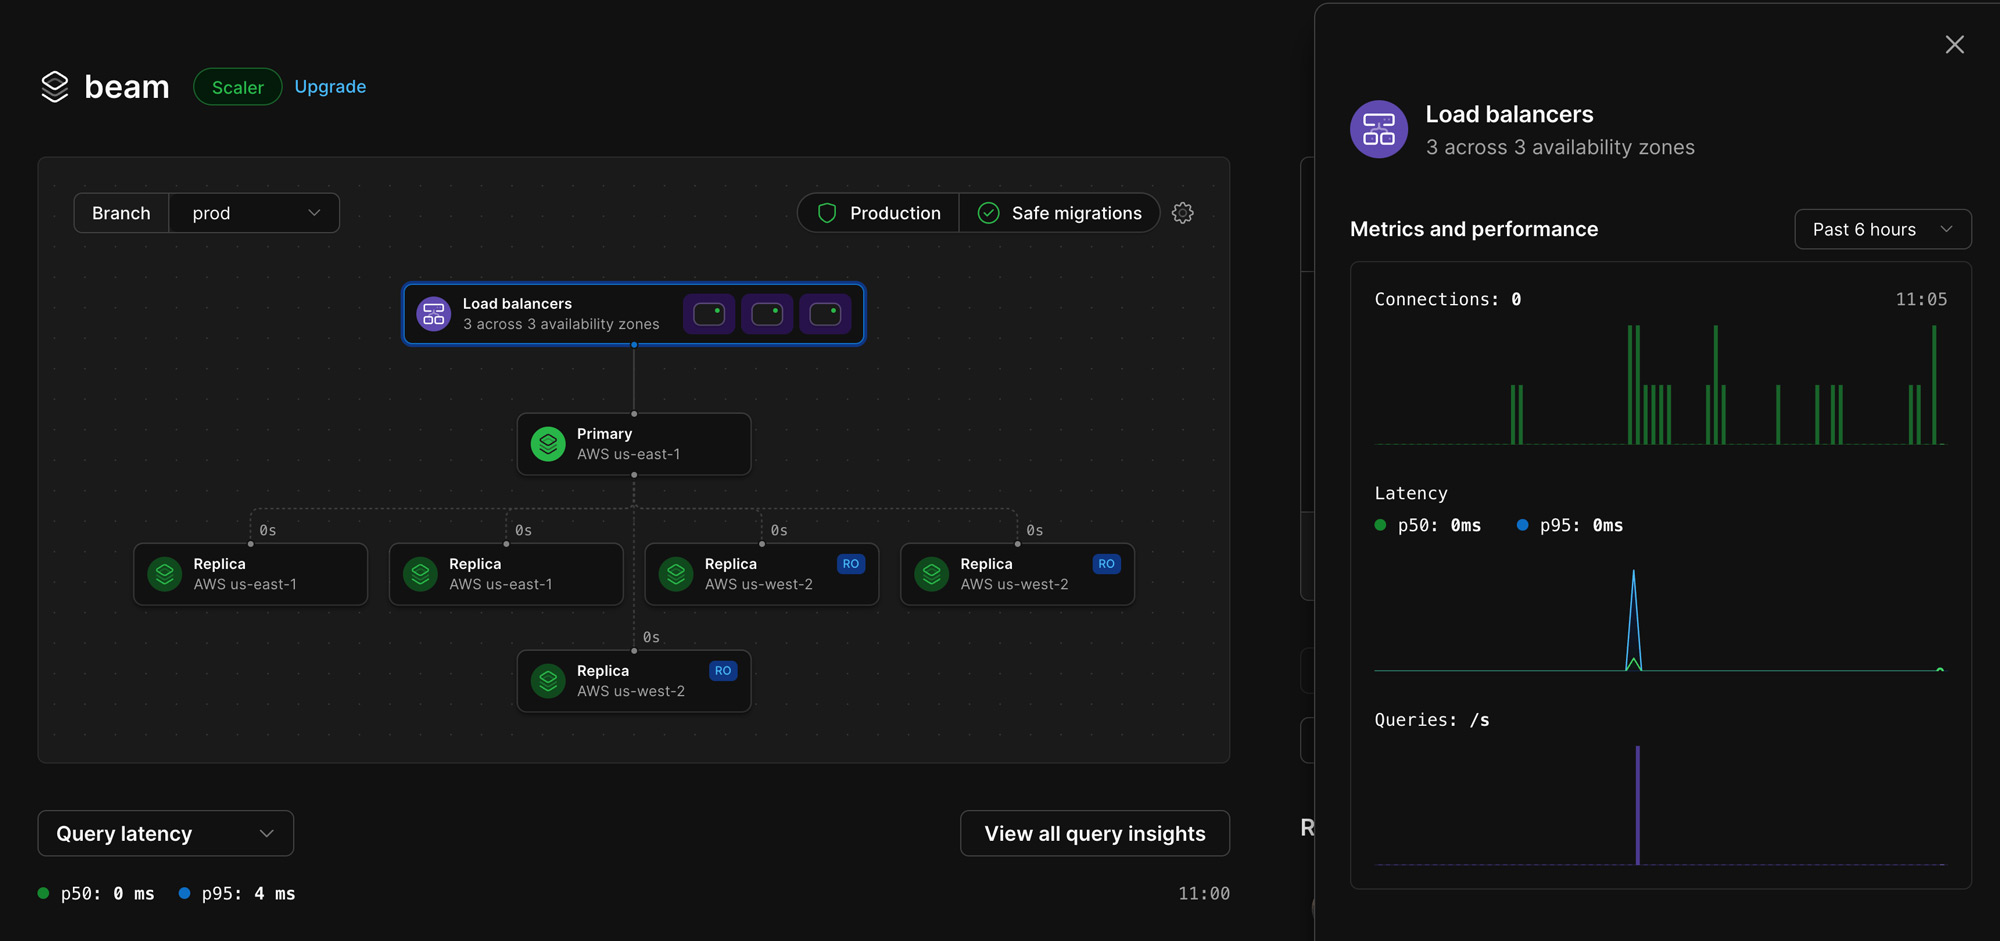Close the Load balancers side panel
The height and width of the screenshot is (941, 2000).
coord(1955,45)
